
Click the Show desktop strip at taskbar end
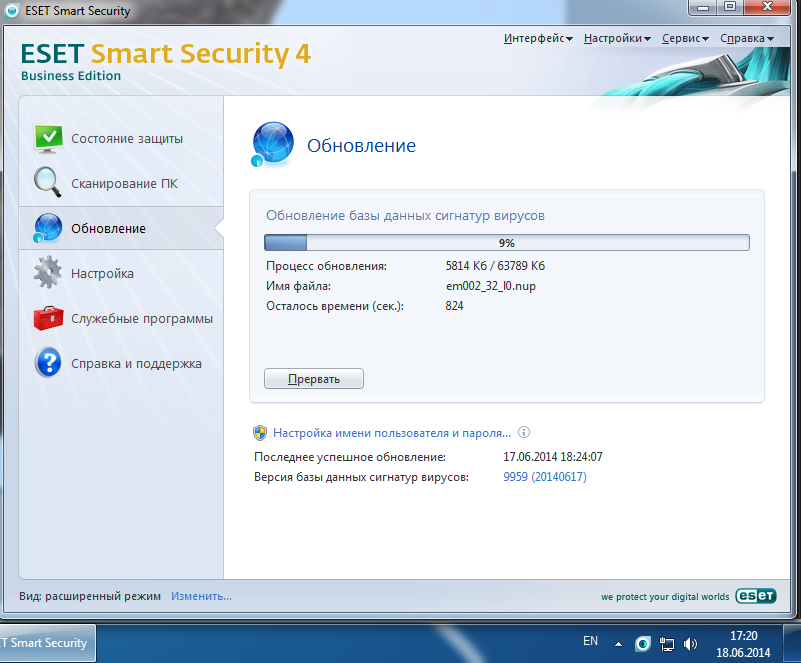(792, 644)
